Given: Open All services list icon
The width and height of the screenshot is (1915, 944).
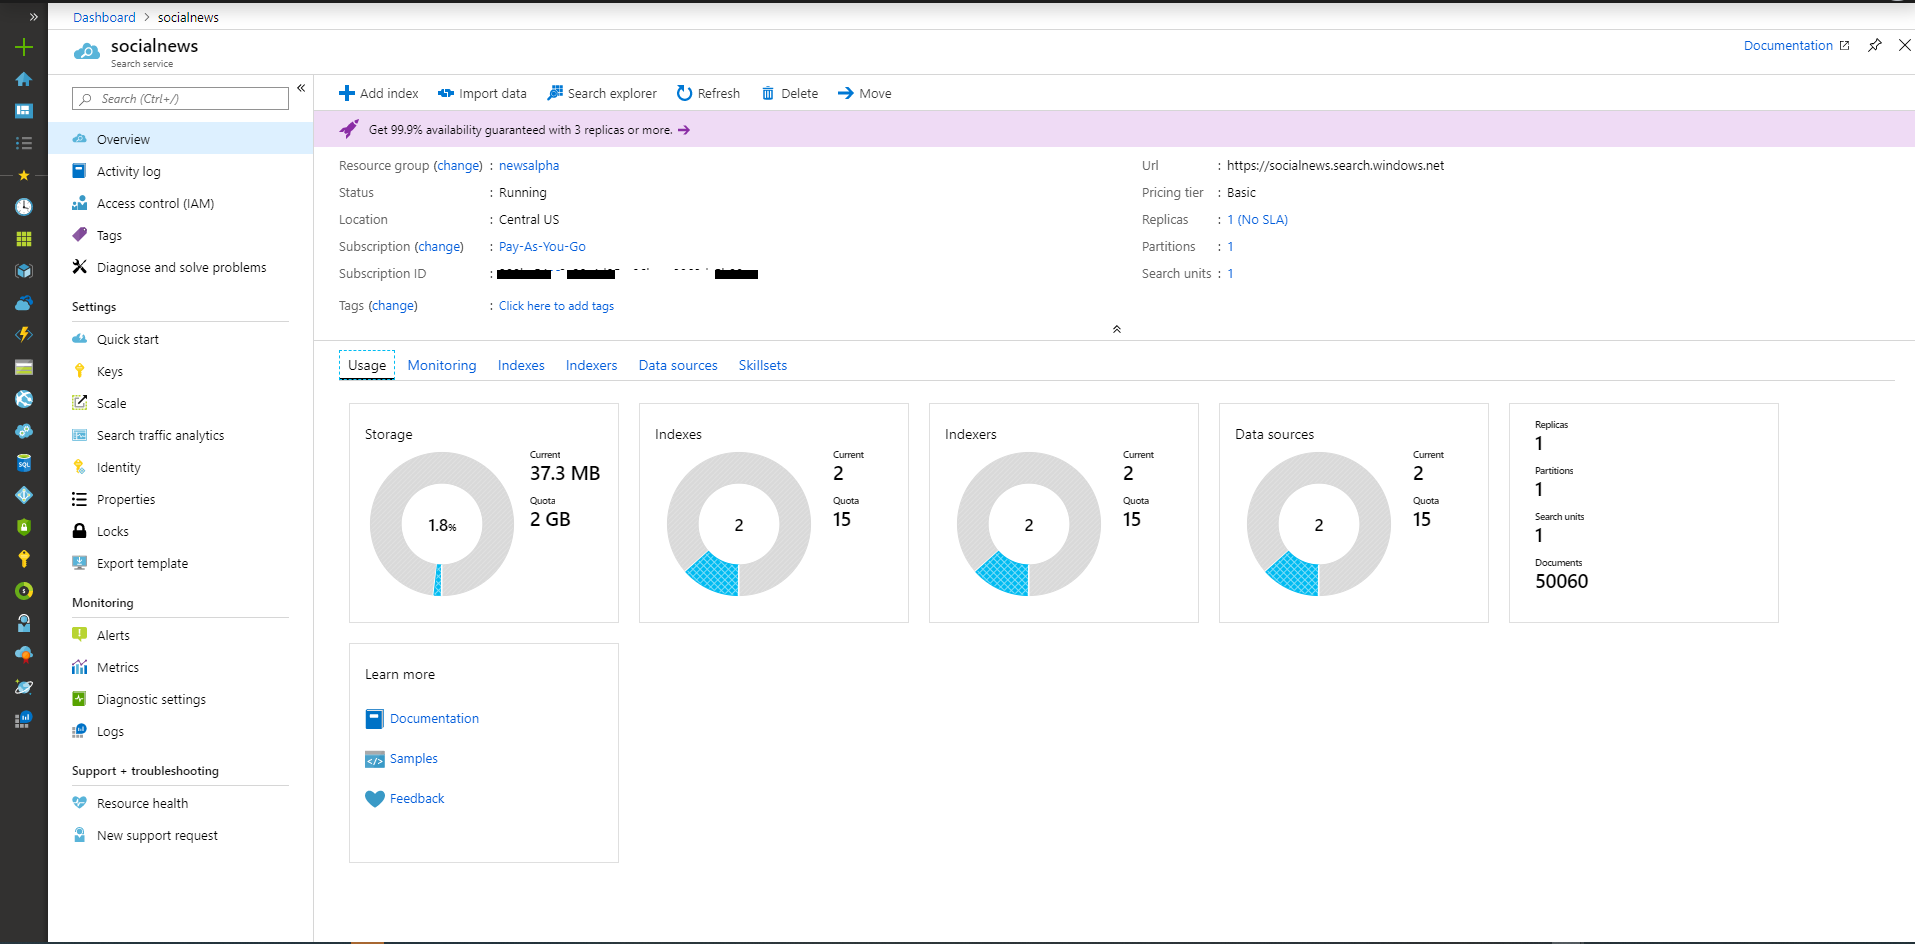Looking at the screenshot, I should (x=24, y=143).
